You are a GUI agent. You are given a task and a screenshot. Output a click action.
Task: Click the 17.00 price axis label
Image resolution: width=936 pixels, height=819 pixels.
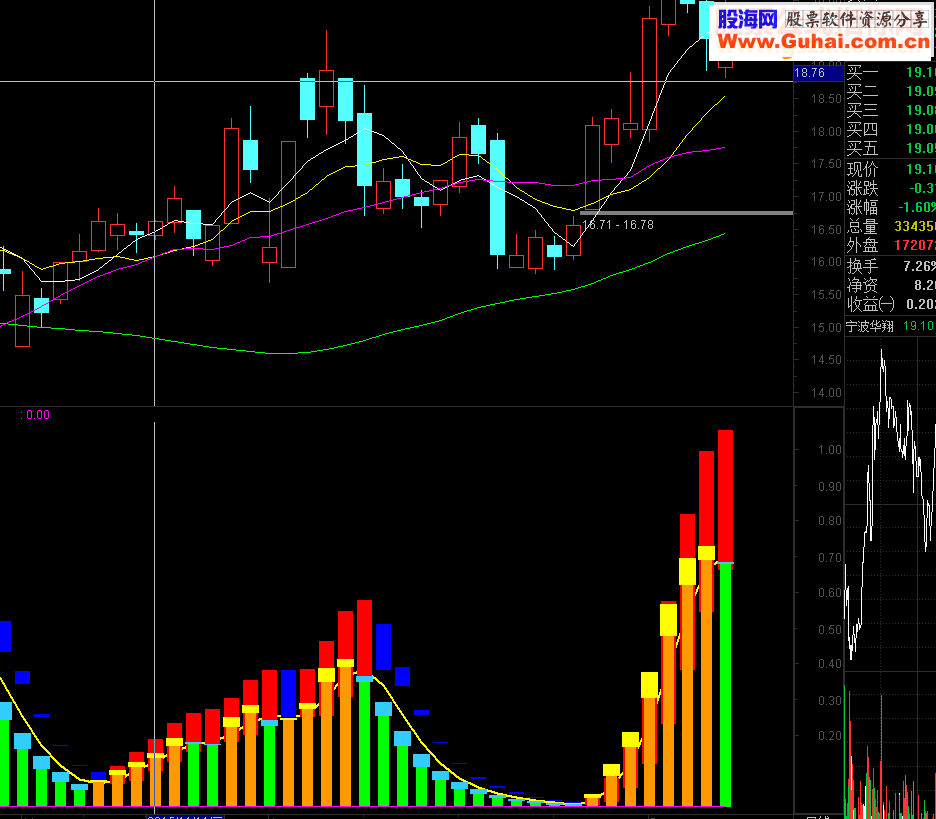click(x=826, y=197)
